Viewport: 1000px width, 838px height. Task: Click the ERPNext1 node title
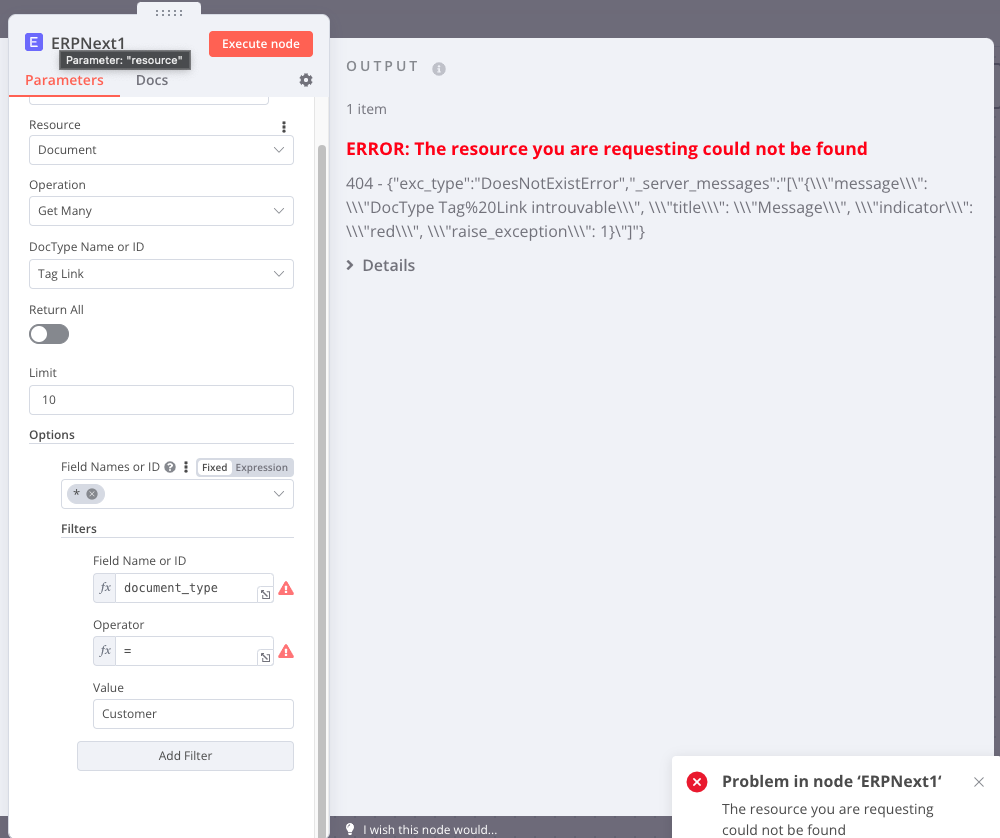click(88, 43)
